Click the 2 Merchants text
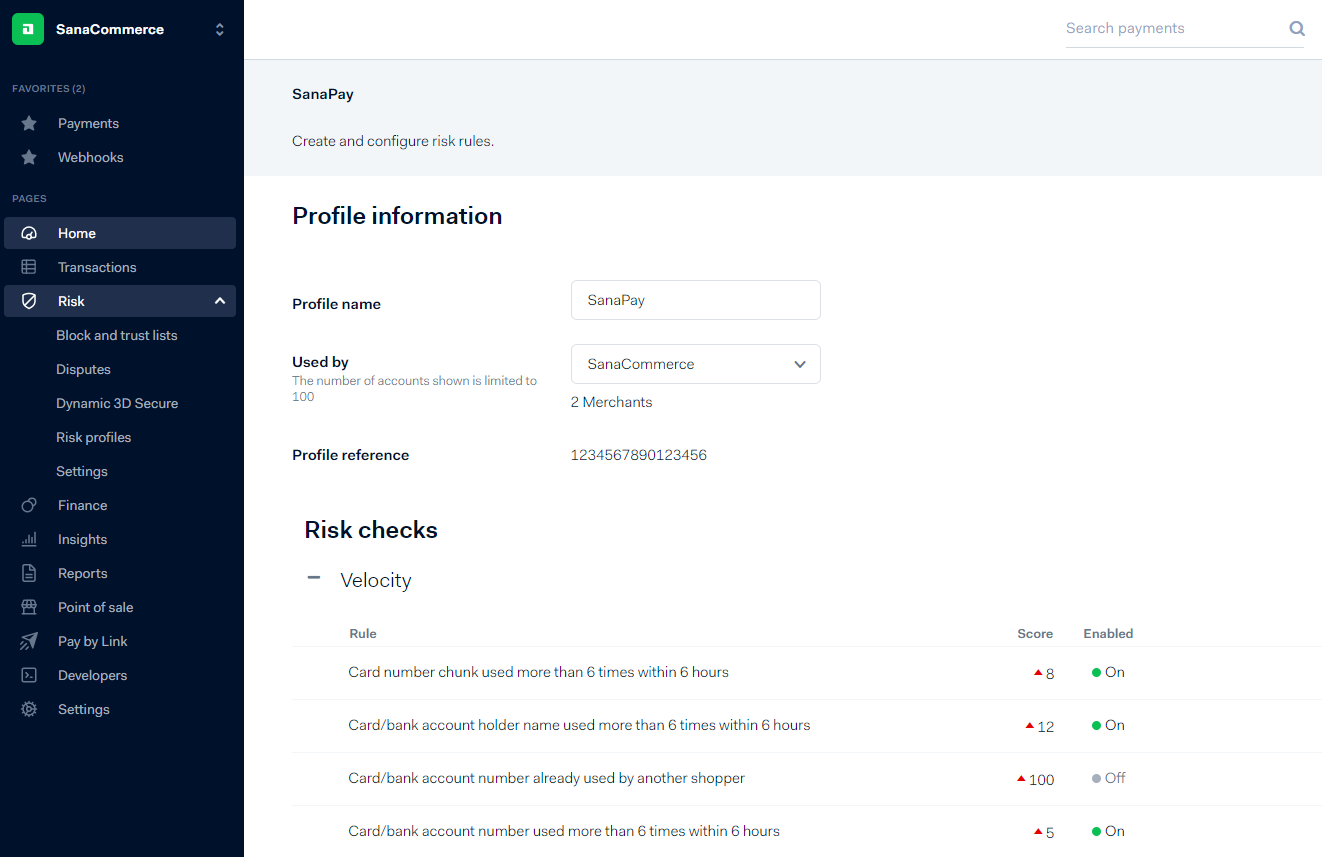This screenshot has height=857, width=1322. pyautogui.click(x=611, y=402)
